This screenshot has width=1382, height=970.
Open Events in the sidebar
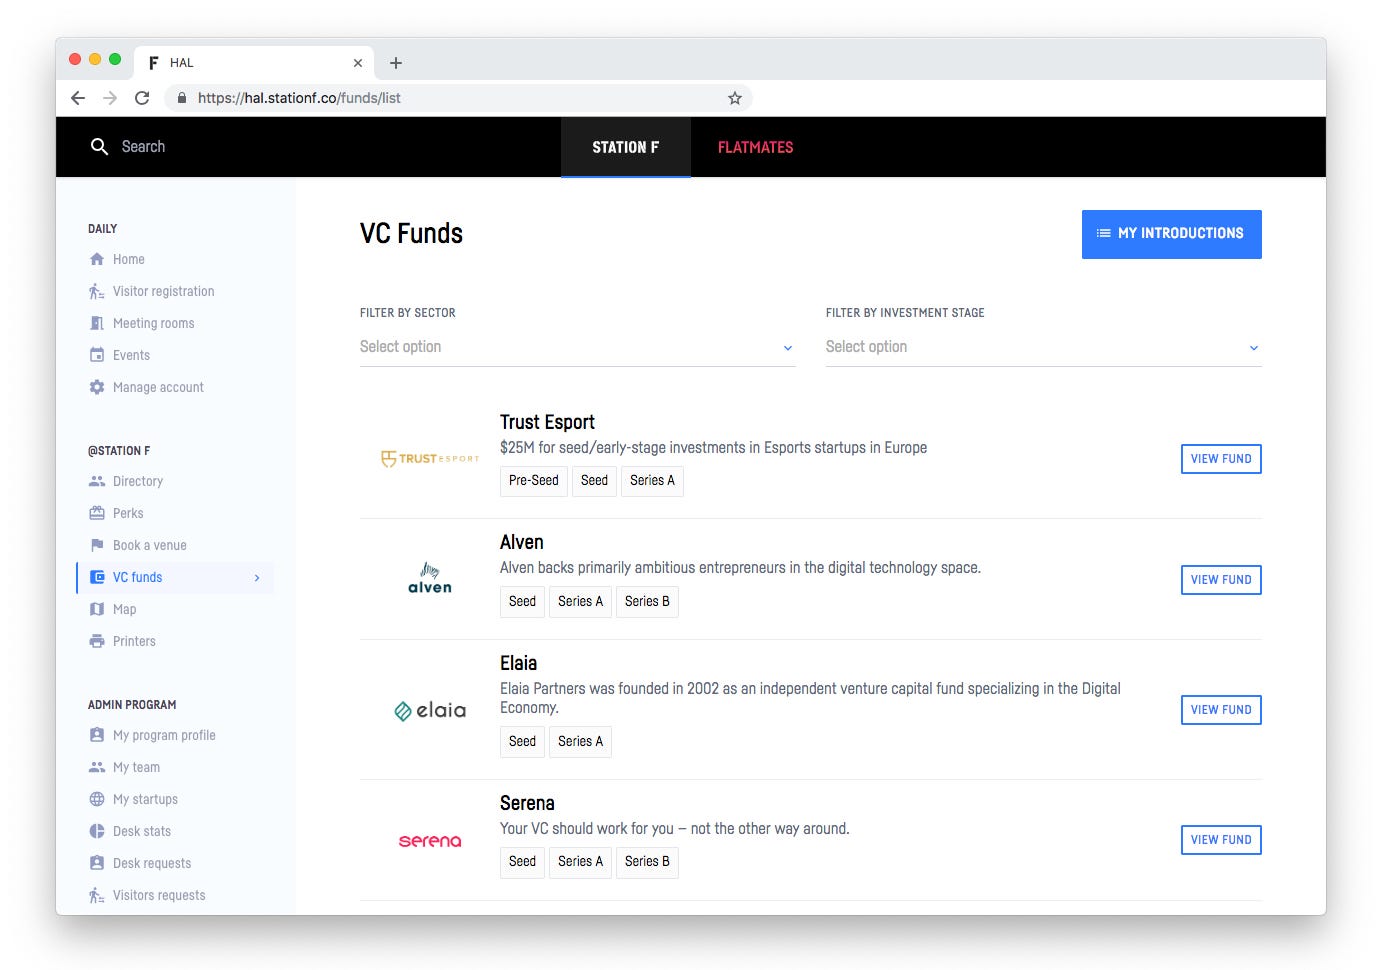point(131,355)
